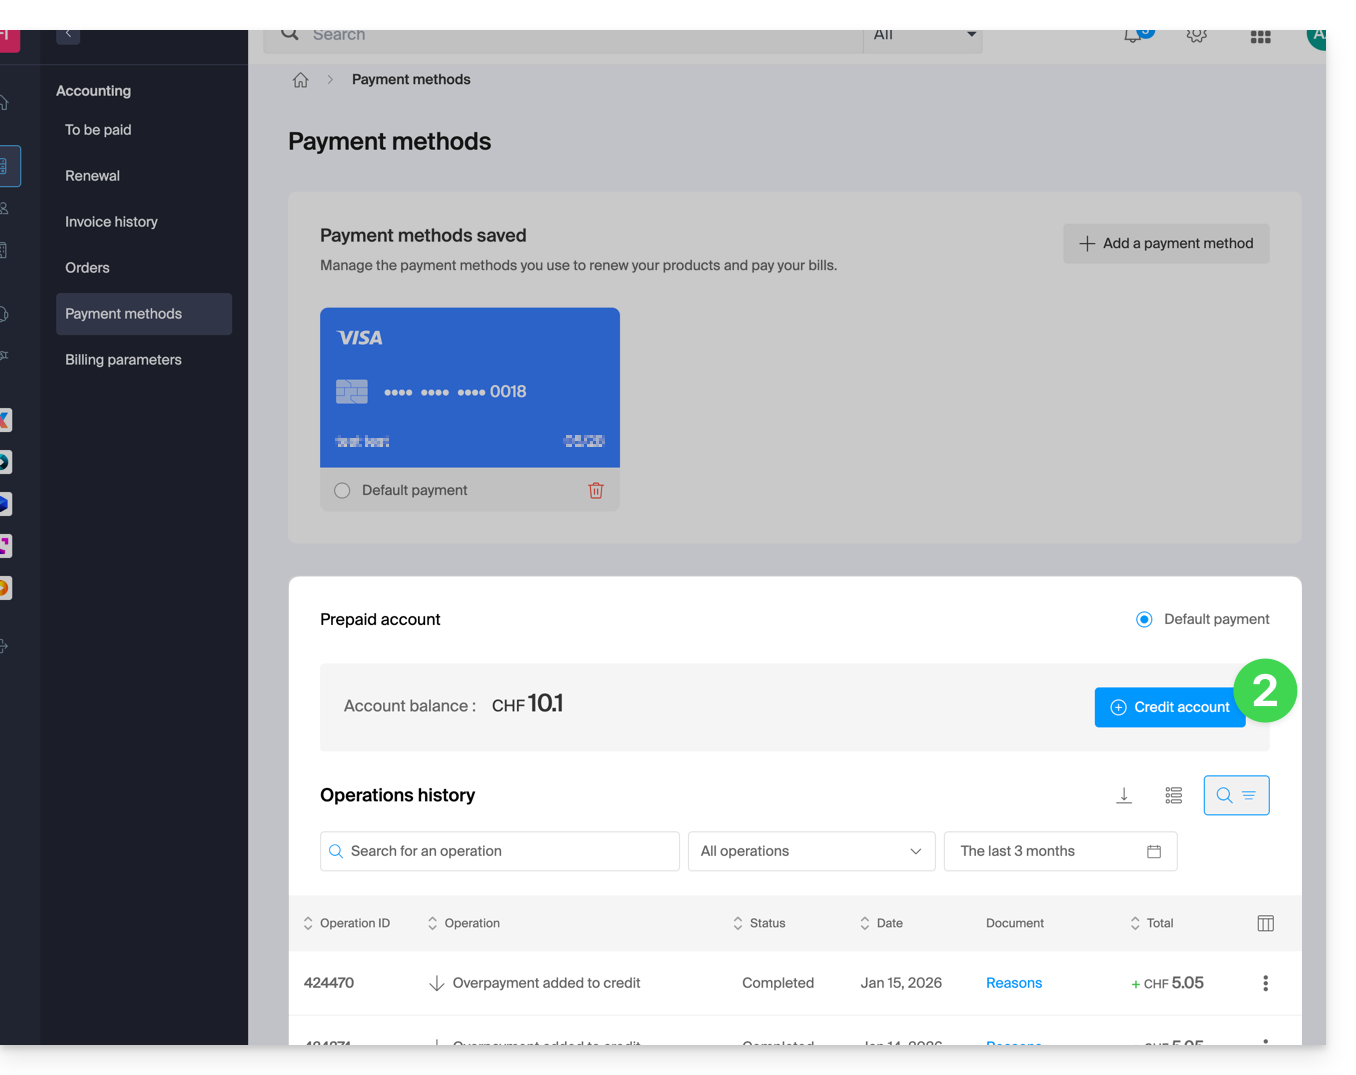Open the Reasons document link
Screen dimensions: 1356x1075
coord(1013,983)
